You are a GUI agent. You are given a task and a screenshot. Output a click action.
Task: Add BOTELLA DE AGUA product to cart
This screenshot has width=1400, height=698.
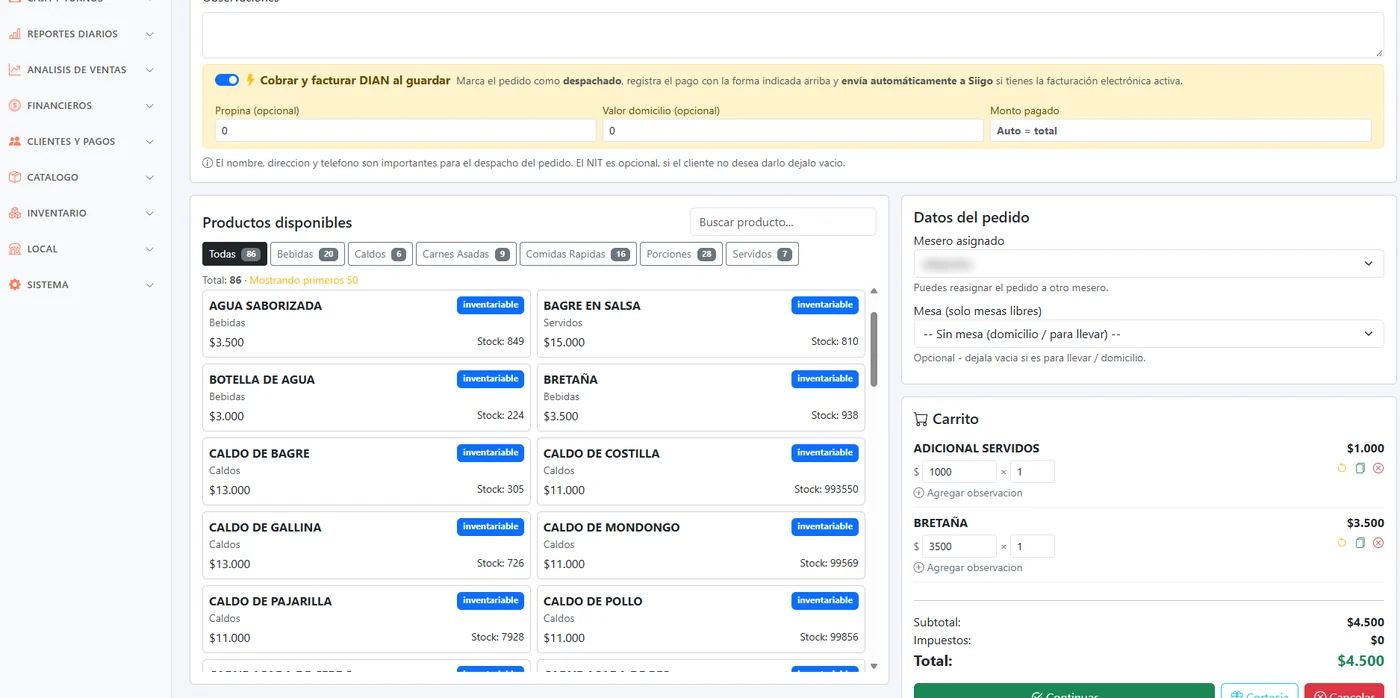point(366,398)
